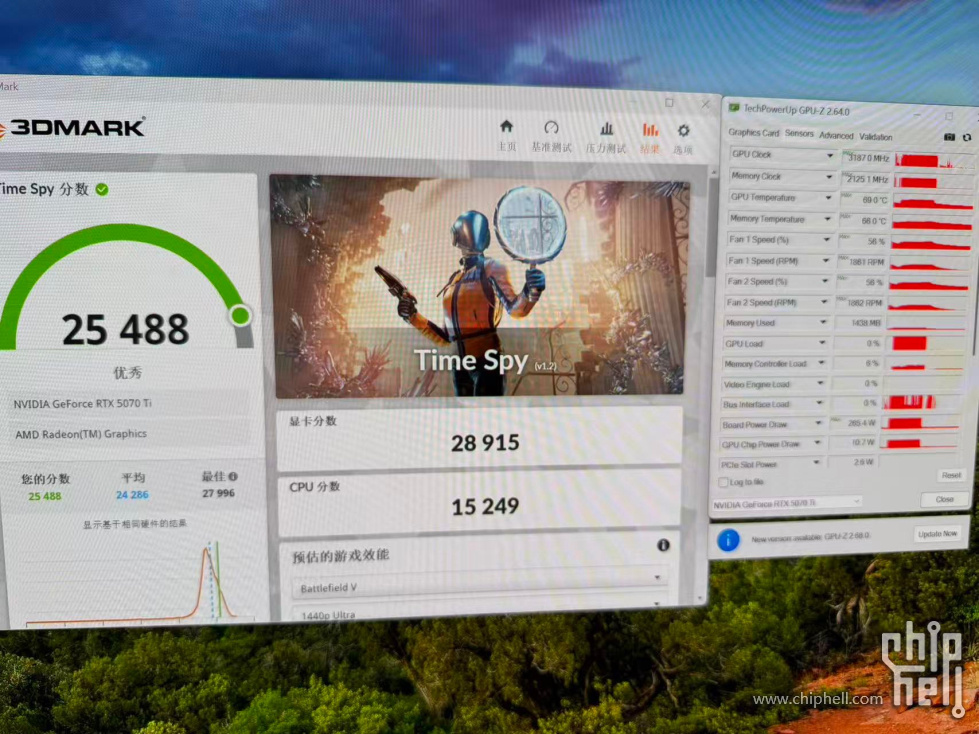Switch to the Advanced tab
The image size is (979, 734).
(836, 135)
